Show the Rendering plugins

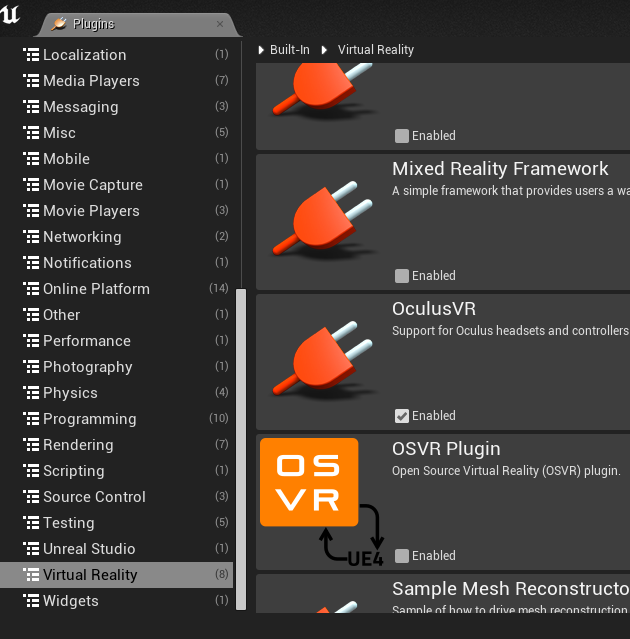(117, 445)
